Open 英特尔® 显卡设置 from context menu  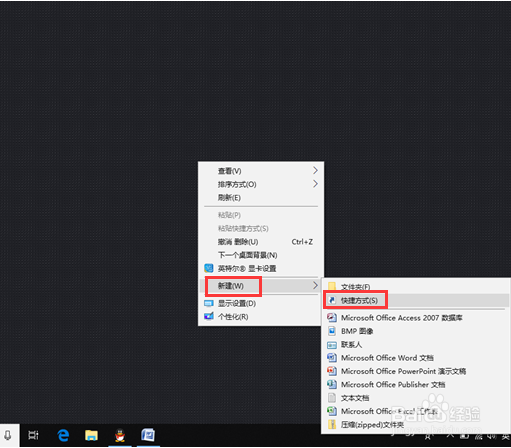coord(261,268)
